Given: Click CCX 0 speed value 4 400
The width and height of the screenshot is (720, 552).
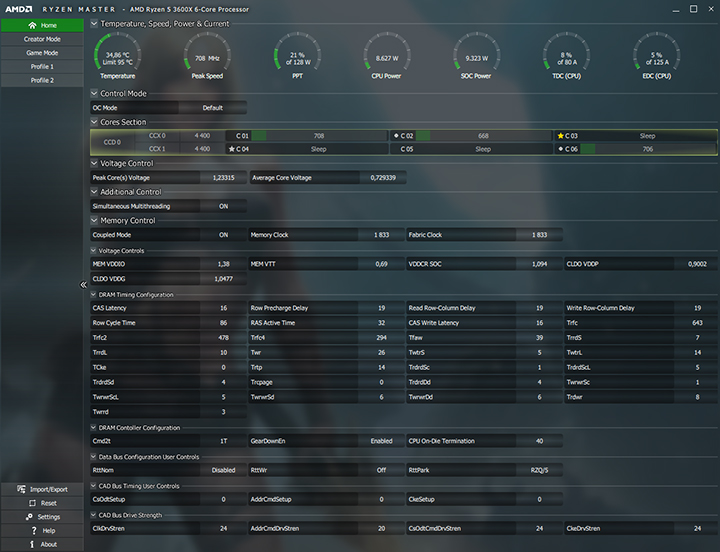Looking at the screenshot, I should [x=202, y=136].
